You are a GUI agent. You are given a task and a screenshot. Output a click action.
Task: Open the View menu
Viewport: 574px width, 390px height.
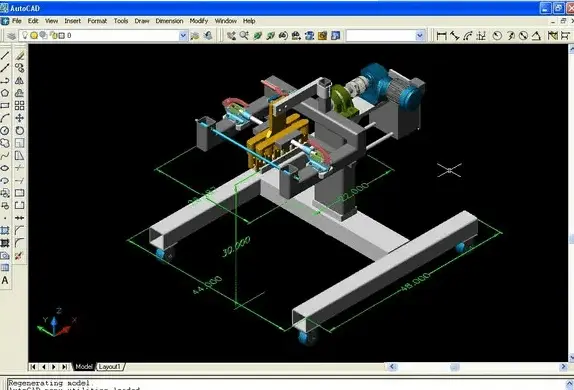(x=51, y=21)
